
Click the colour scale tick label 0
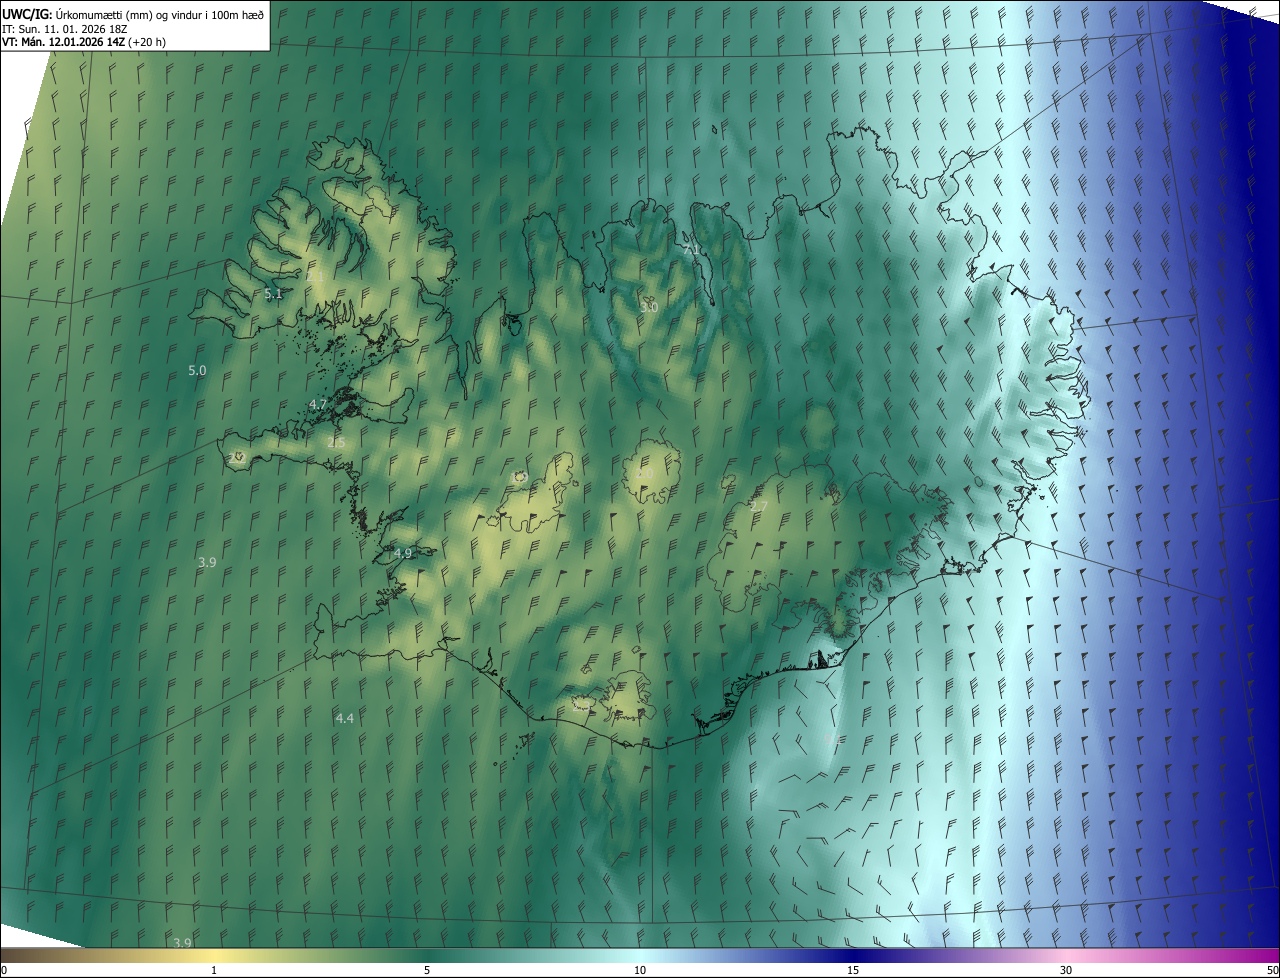4,970
